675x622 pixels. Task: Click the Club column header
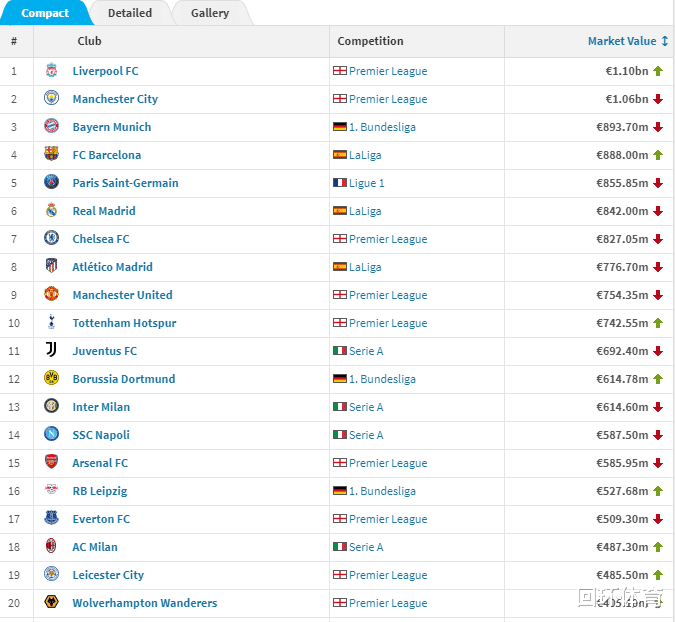click(x=89, y=41)
